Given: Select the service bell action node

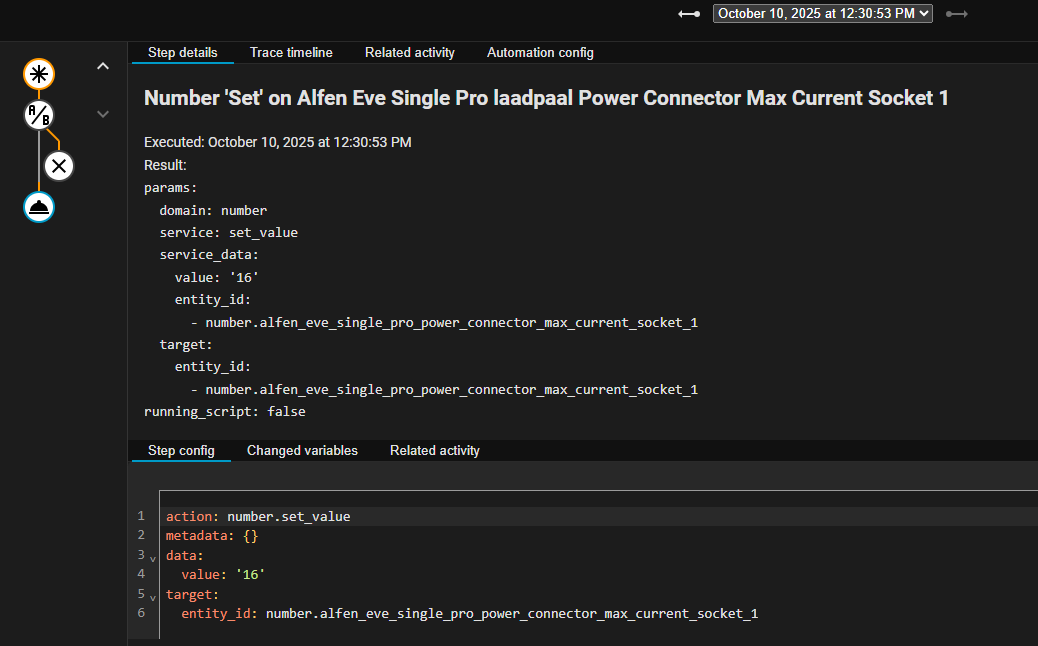Looking at the screenshot, I should coord(39,207).
